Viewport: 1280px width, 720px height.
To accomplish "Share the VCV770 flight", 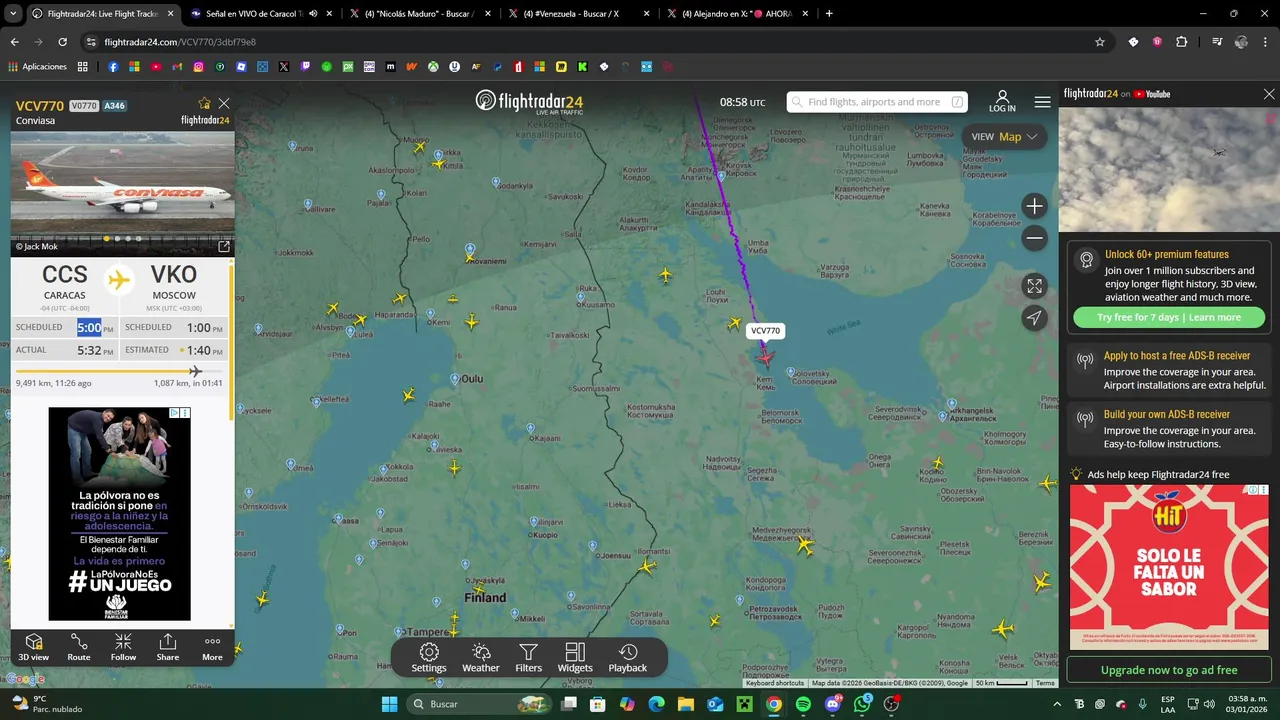I will click(168, 647).
